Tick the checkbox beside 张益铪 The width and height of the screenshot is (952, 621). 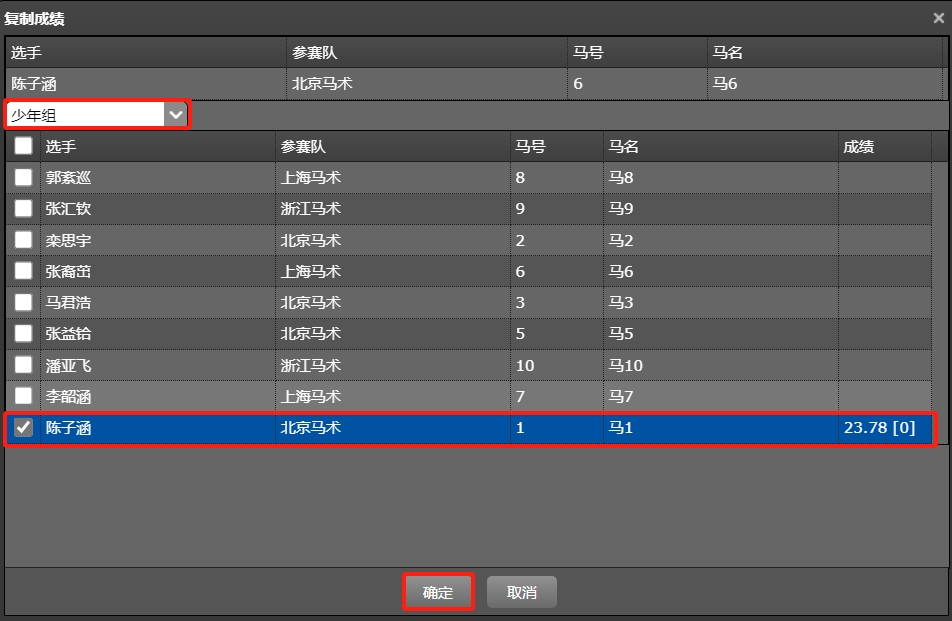[23, 333]
